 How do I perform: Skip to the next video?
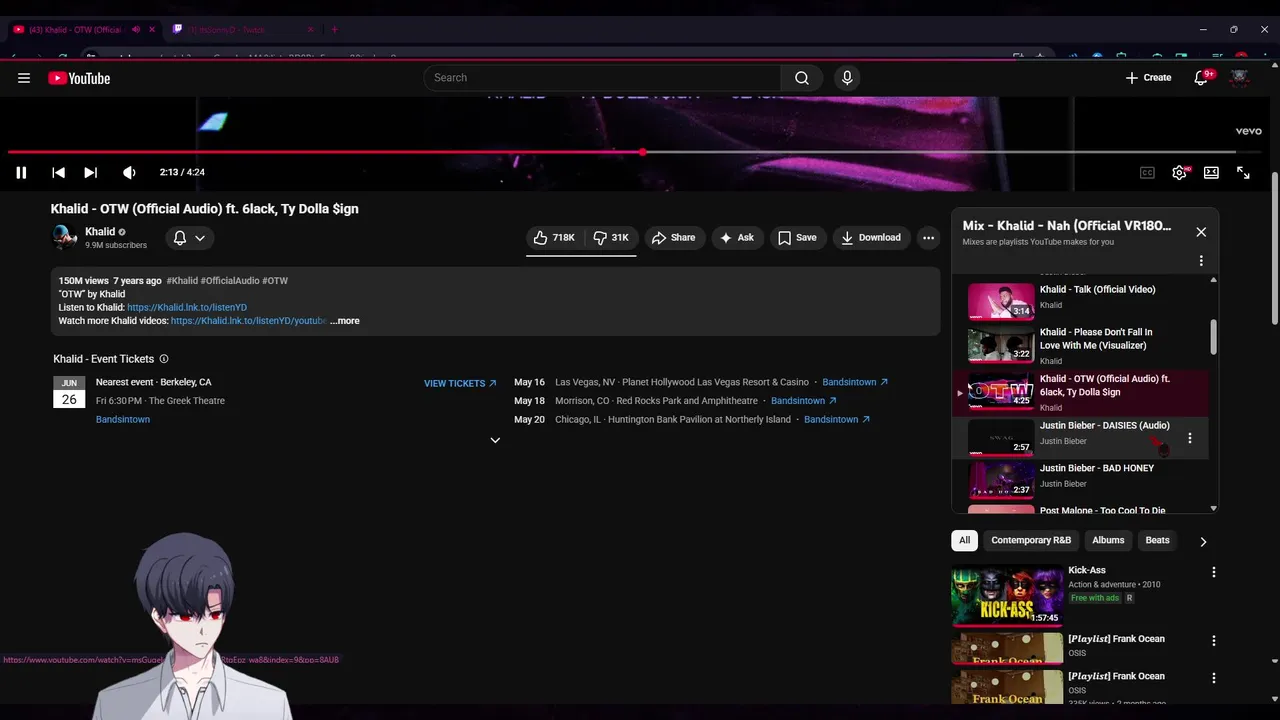[90, 173]
